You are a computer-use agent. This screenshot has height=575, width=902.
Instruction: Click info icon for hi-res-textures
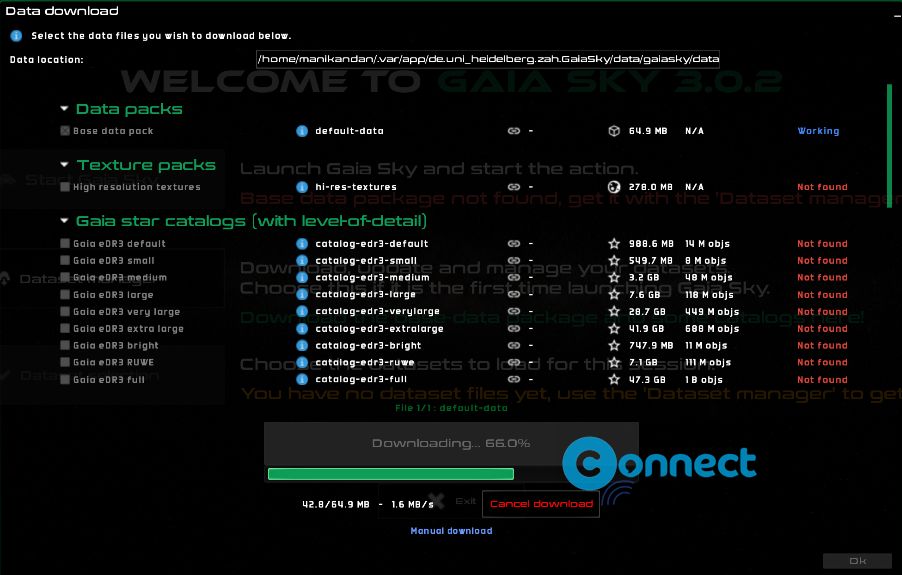point(301,187)
